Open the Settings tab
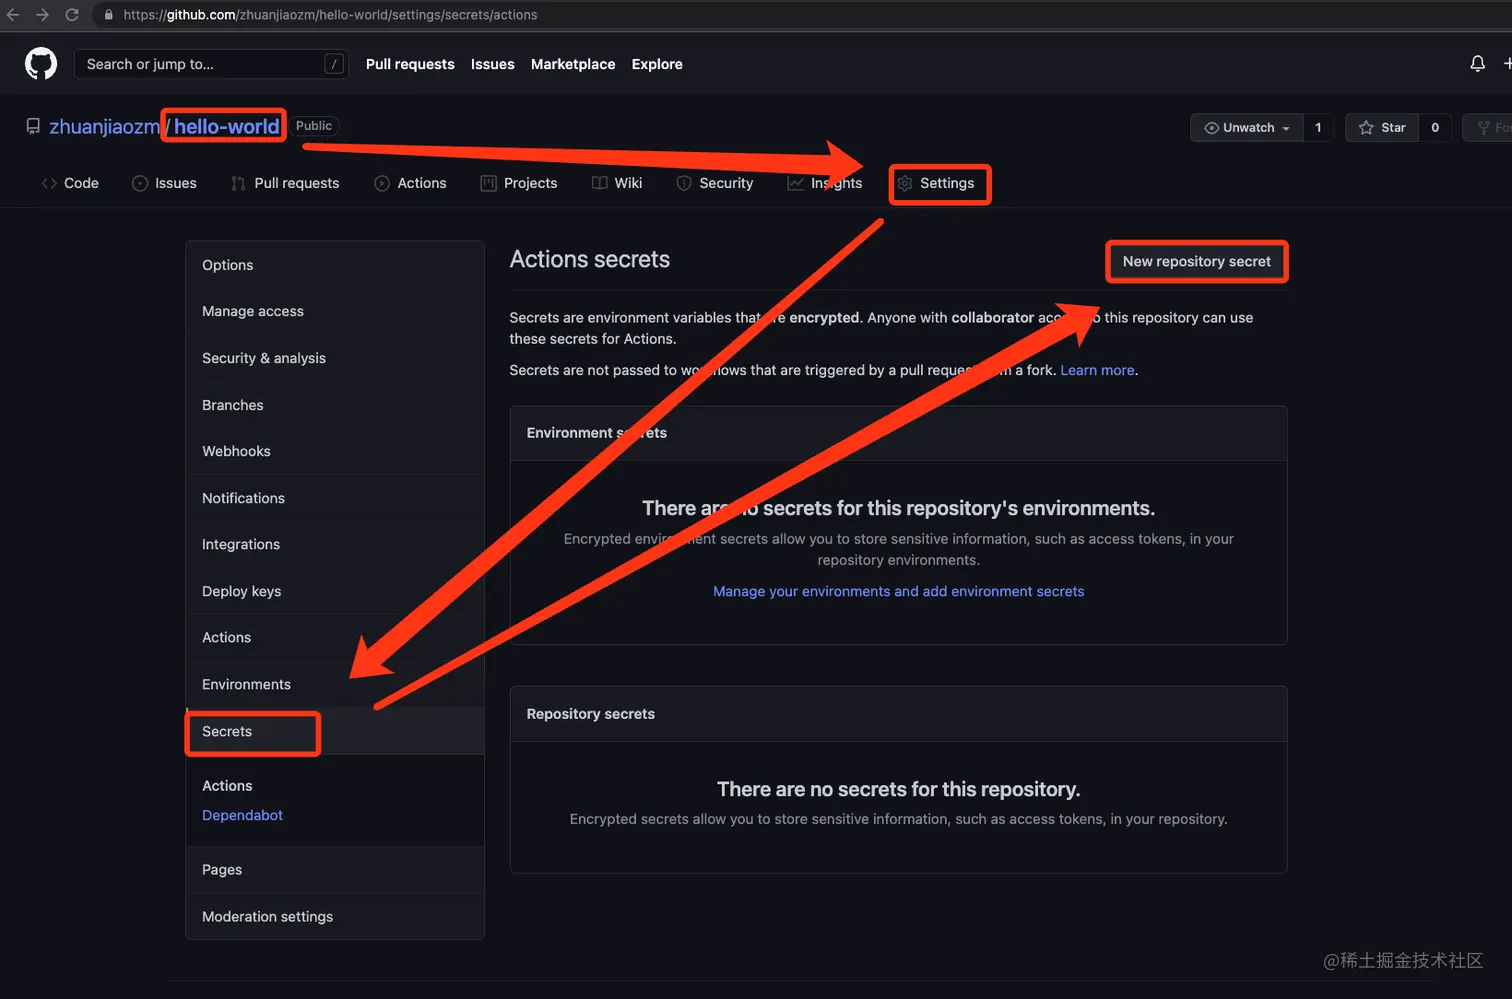Screen dimensions: 1512x999 point(936,183)
